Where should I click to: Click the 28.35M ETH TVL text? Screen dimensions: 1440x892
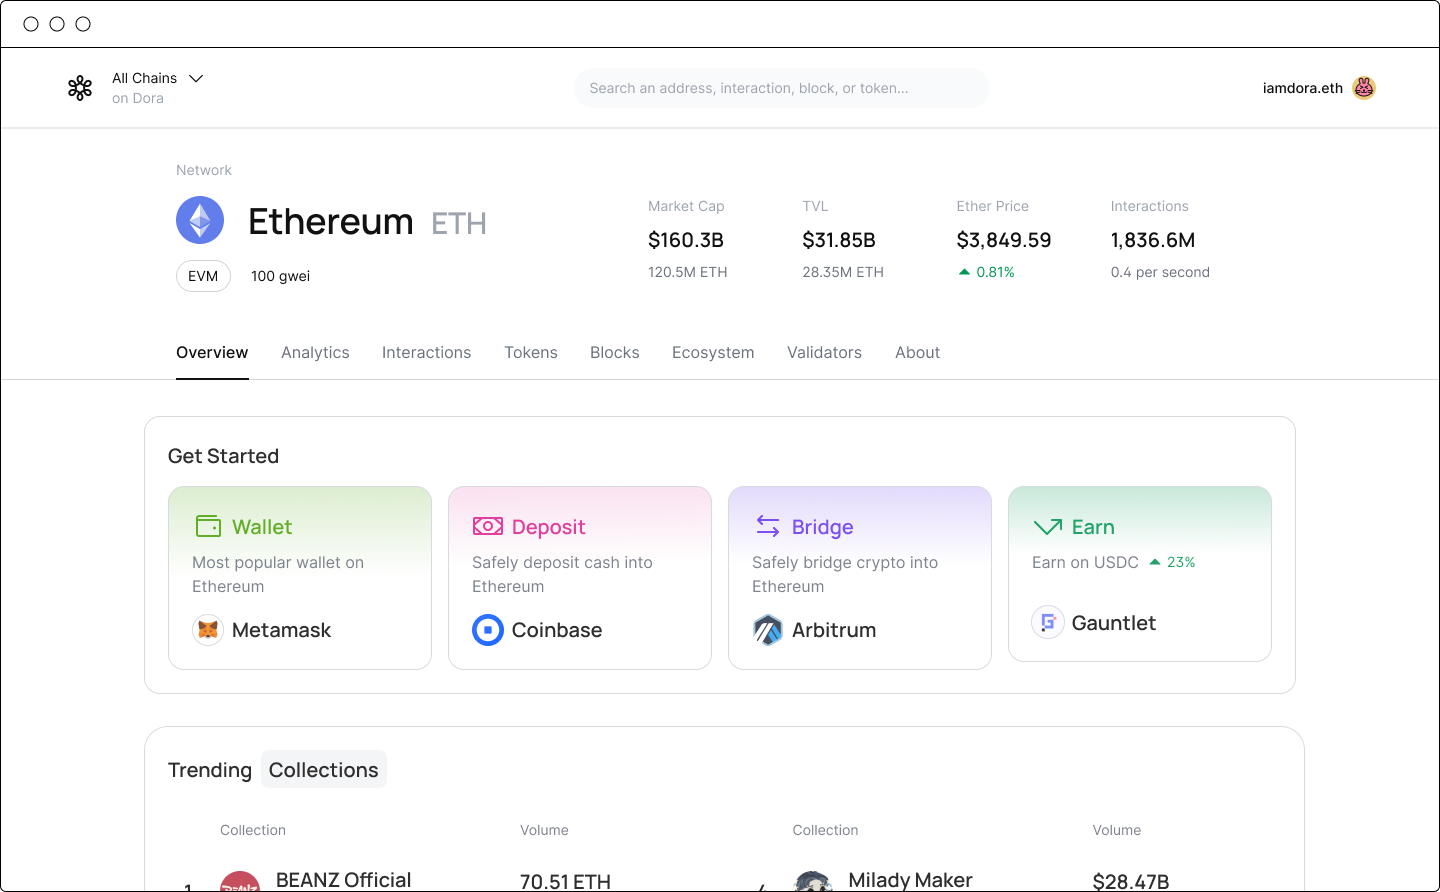pyautogui.click(x=843, y=272)
